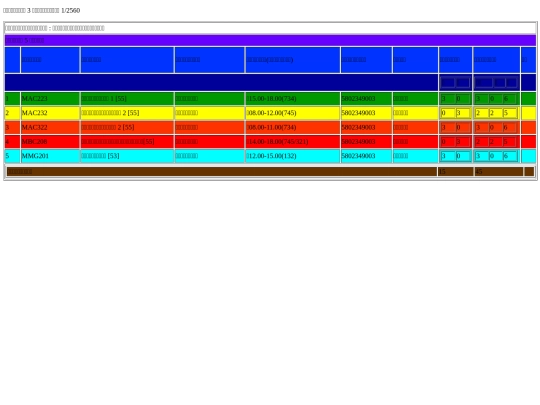Click row number 3 in the orange row
The height and width of the screenshot is (405, 540).
[7, 127]
